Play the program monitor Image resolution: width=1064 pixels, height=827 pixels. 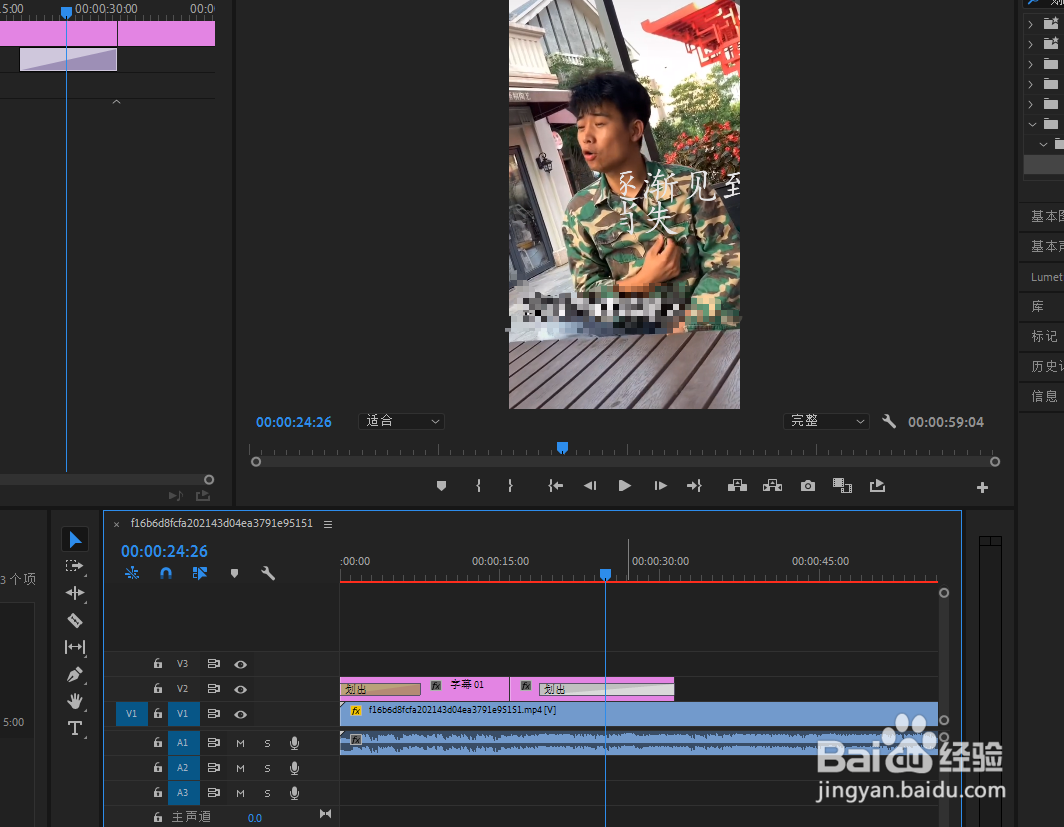tap(625, 486)
